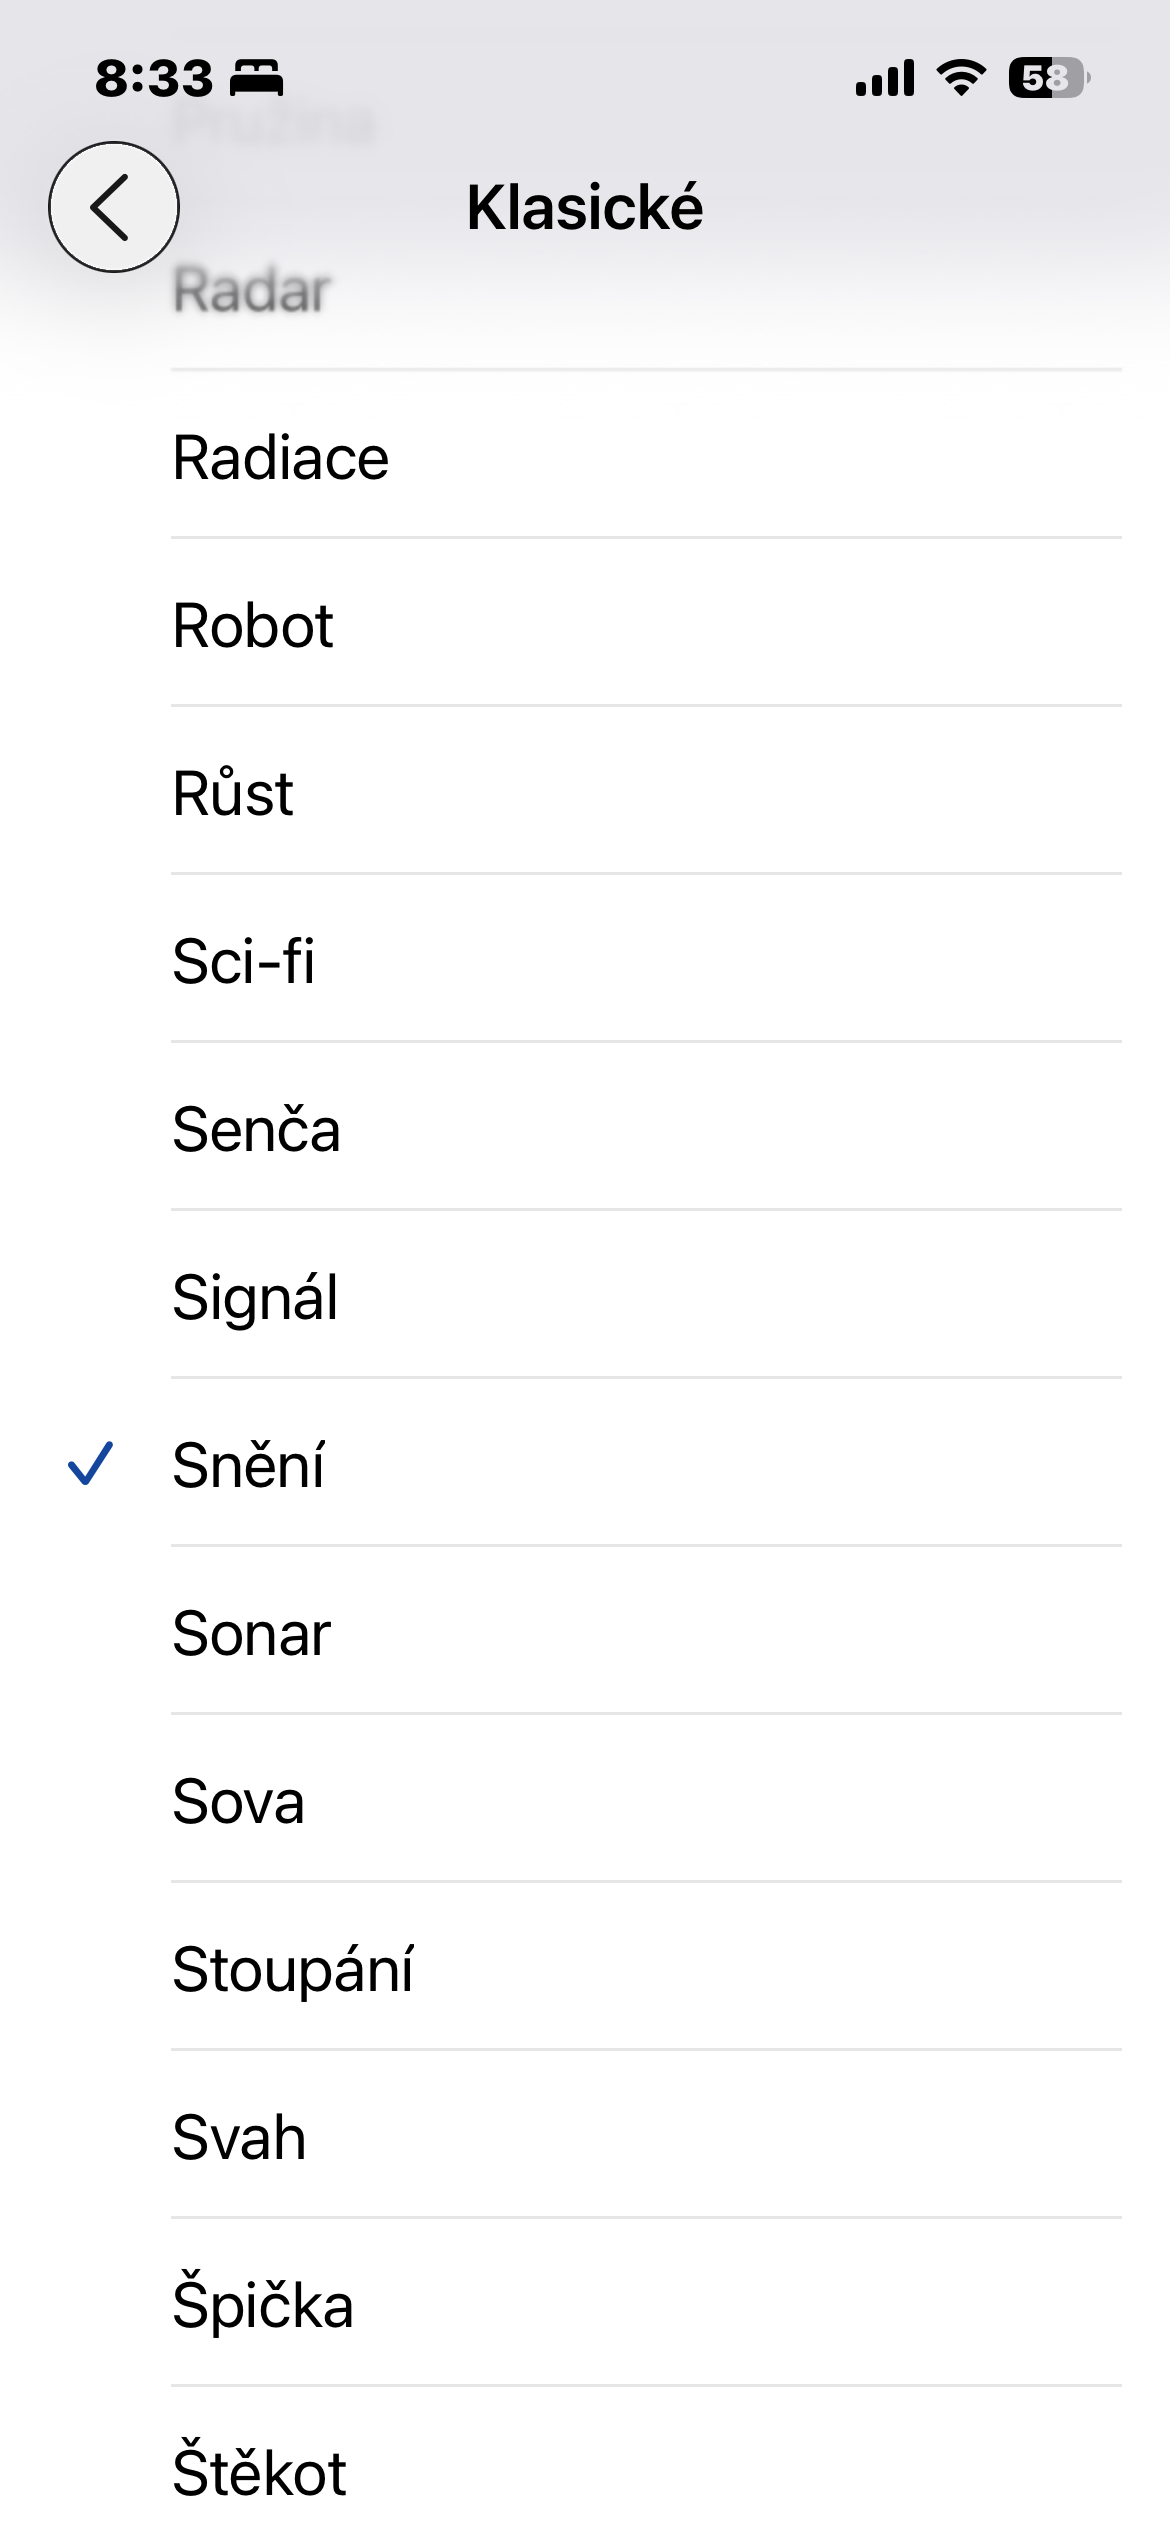Choose the Stoupání ringtone
Image resolution: width=1170 pixels, height=2532 pixels.
293,1970
